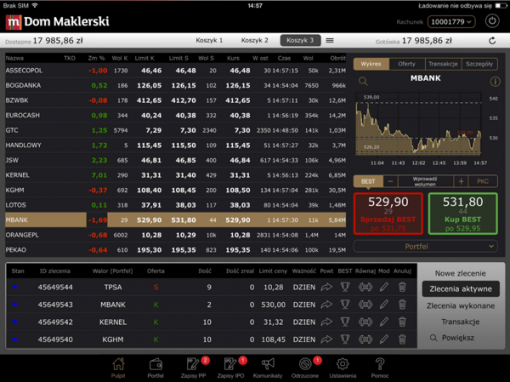
Task: Sort by Zm % column header
Action: point(97,58)
